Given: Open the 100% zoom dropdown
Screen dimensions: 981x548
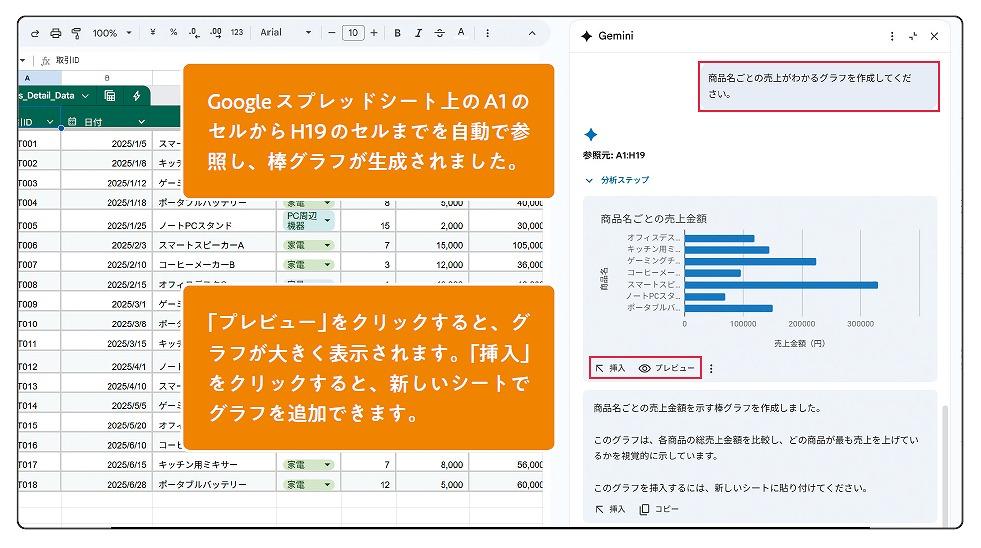Looking at the screenshot, I should click(112, 33).
